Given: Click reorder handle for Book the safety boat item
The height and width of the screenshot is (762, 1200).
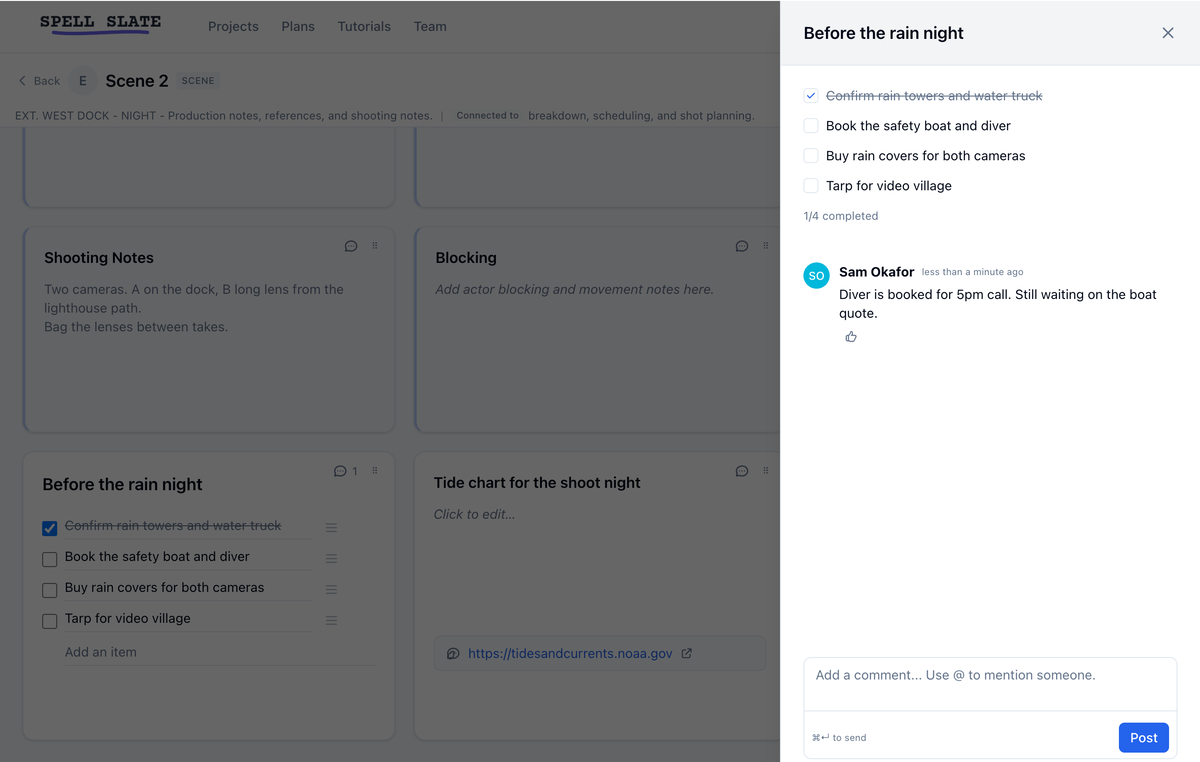Looking at the screenshot, I should 331,558.
